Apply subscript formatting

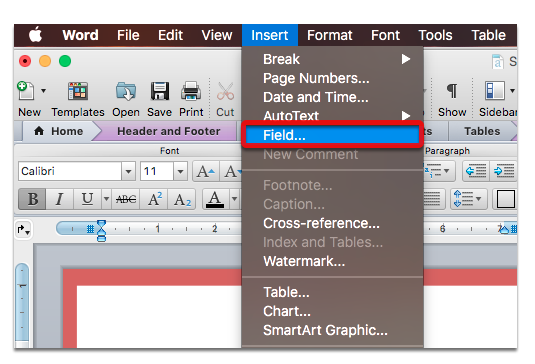coord(182,199)
